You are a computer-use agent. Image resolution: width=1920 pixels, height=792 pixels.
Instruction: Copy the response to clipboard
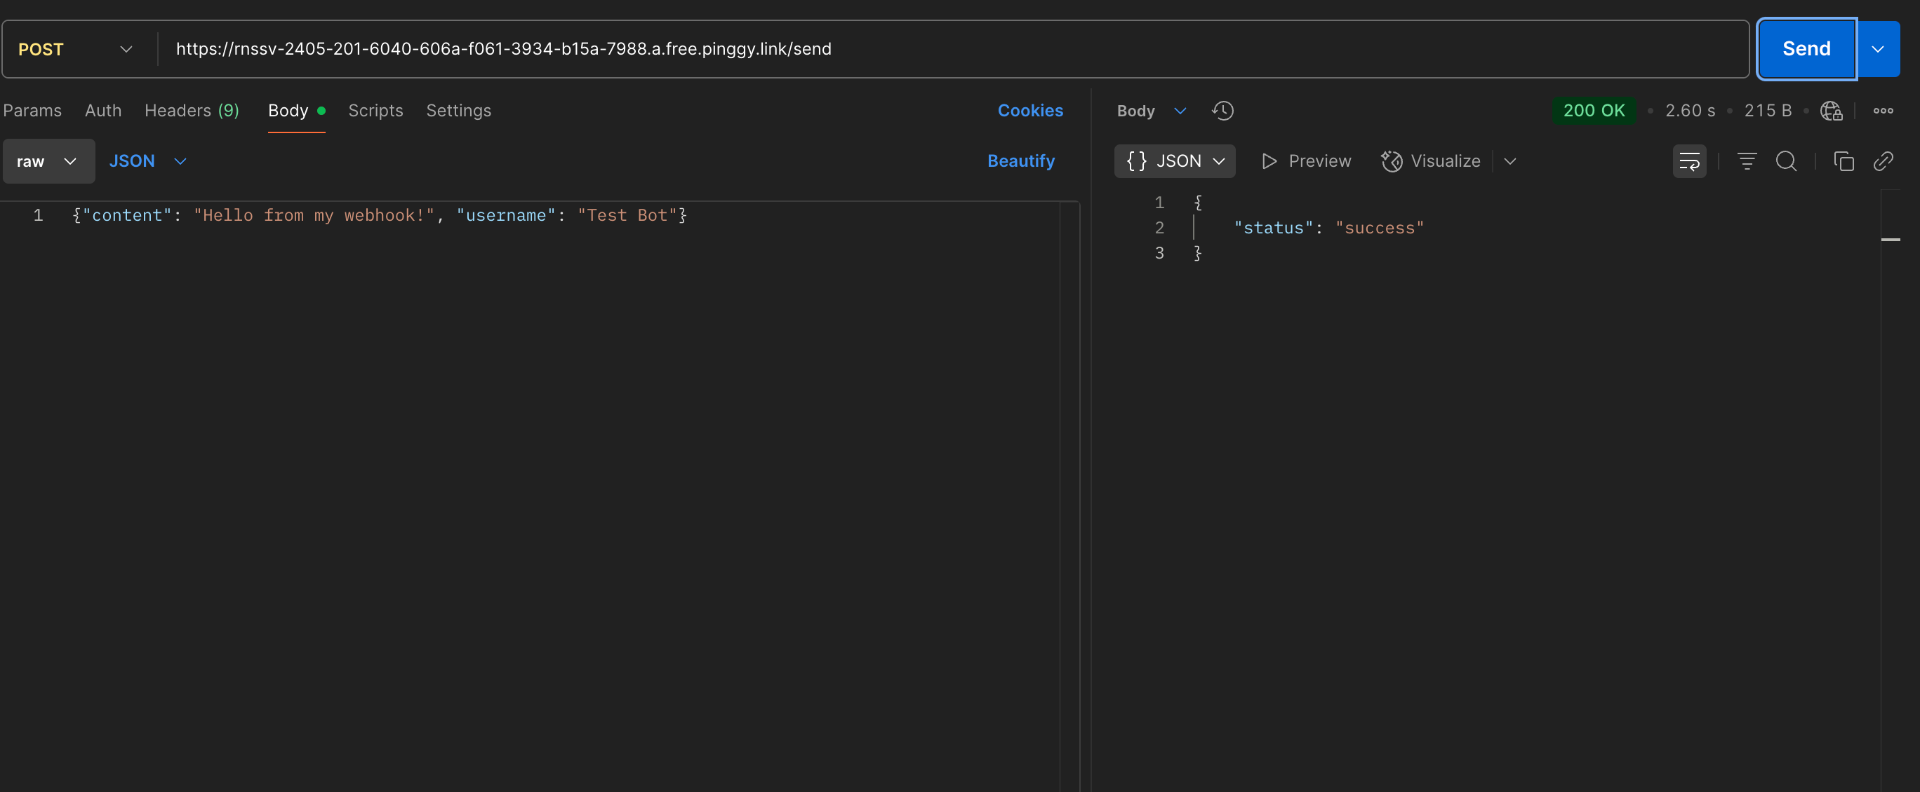(1843, 161)
